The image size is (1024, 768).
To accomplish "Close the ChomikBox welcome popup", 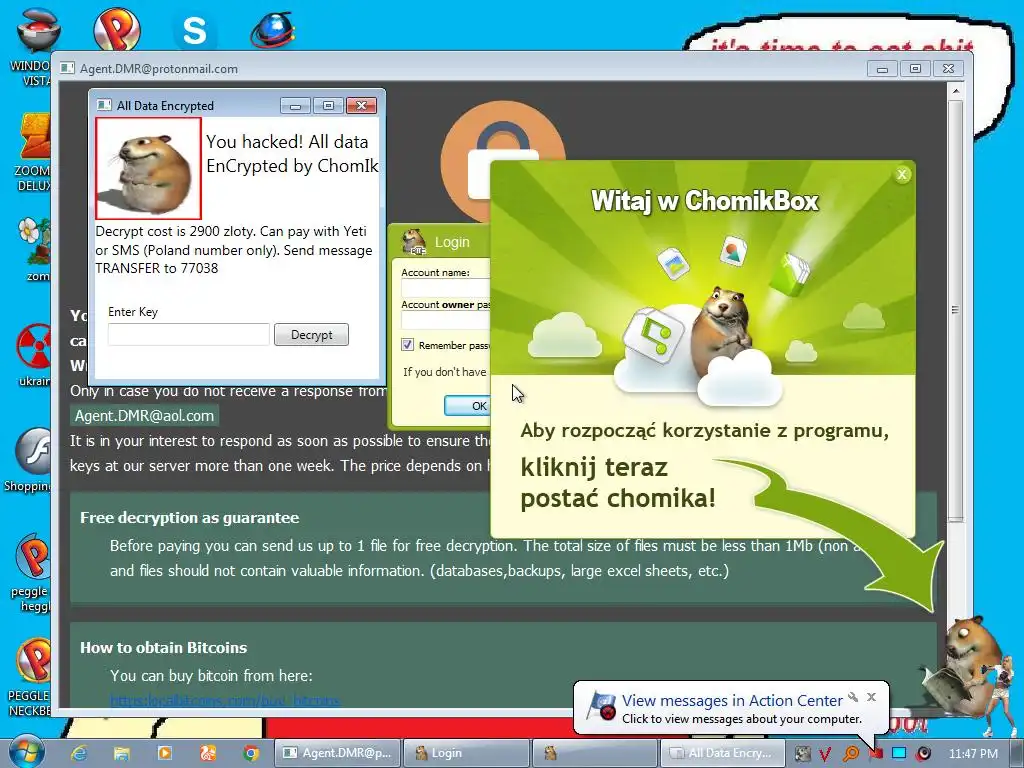I will 902,174.
